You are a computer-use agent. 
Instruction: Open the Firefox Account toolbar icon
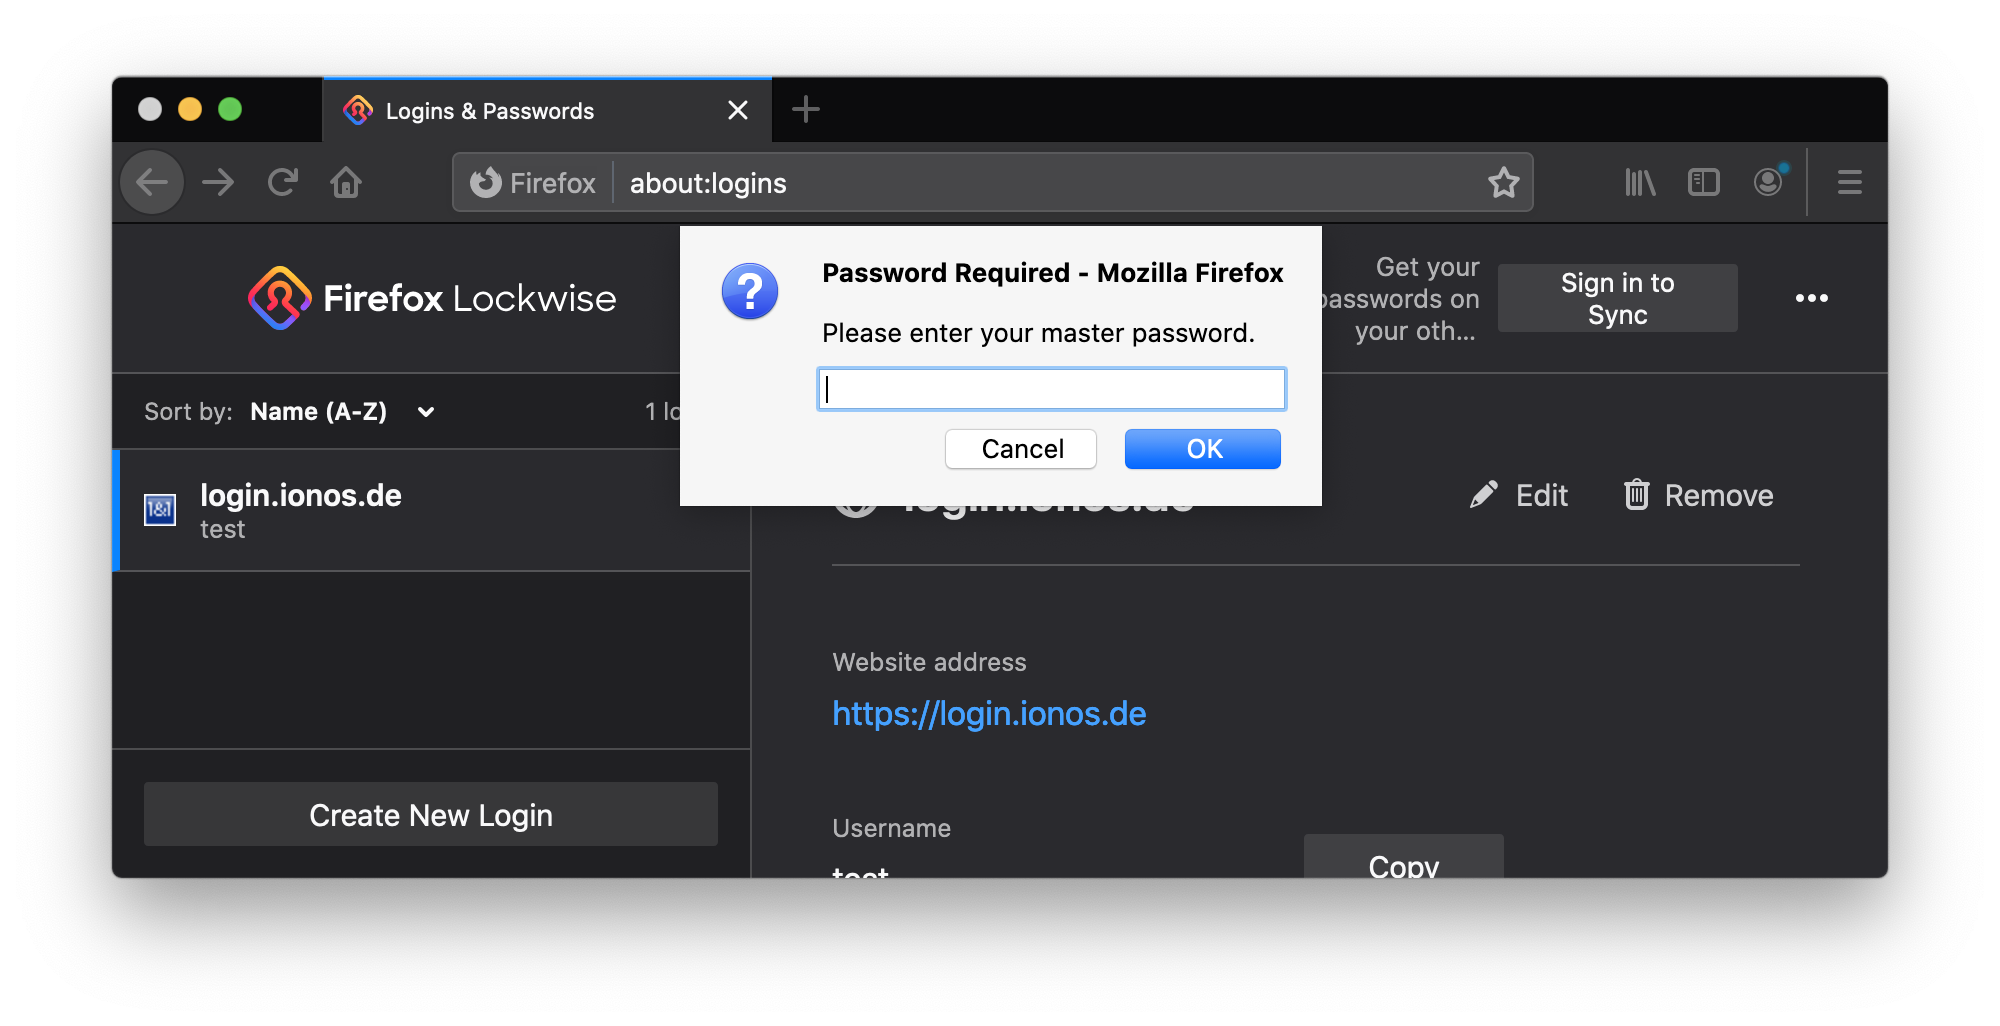[x=1769, y=181]
